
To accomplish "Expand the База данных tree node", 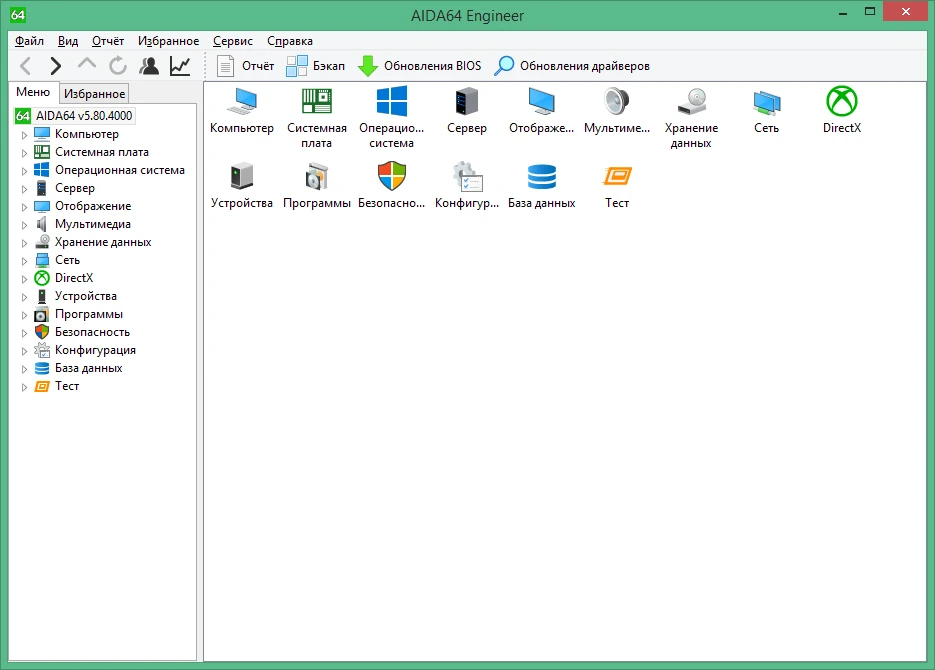I will point(24,370).
